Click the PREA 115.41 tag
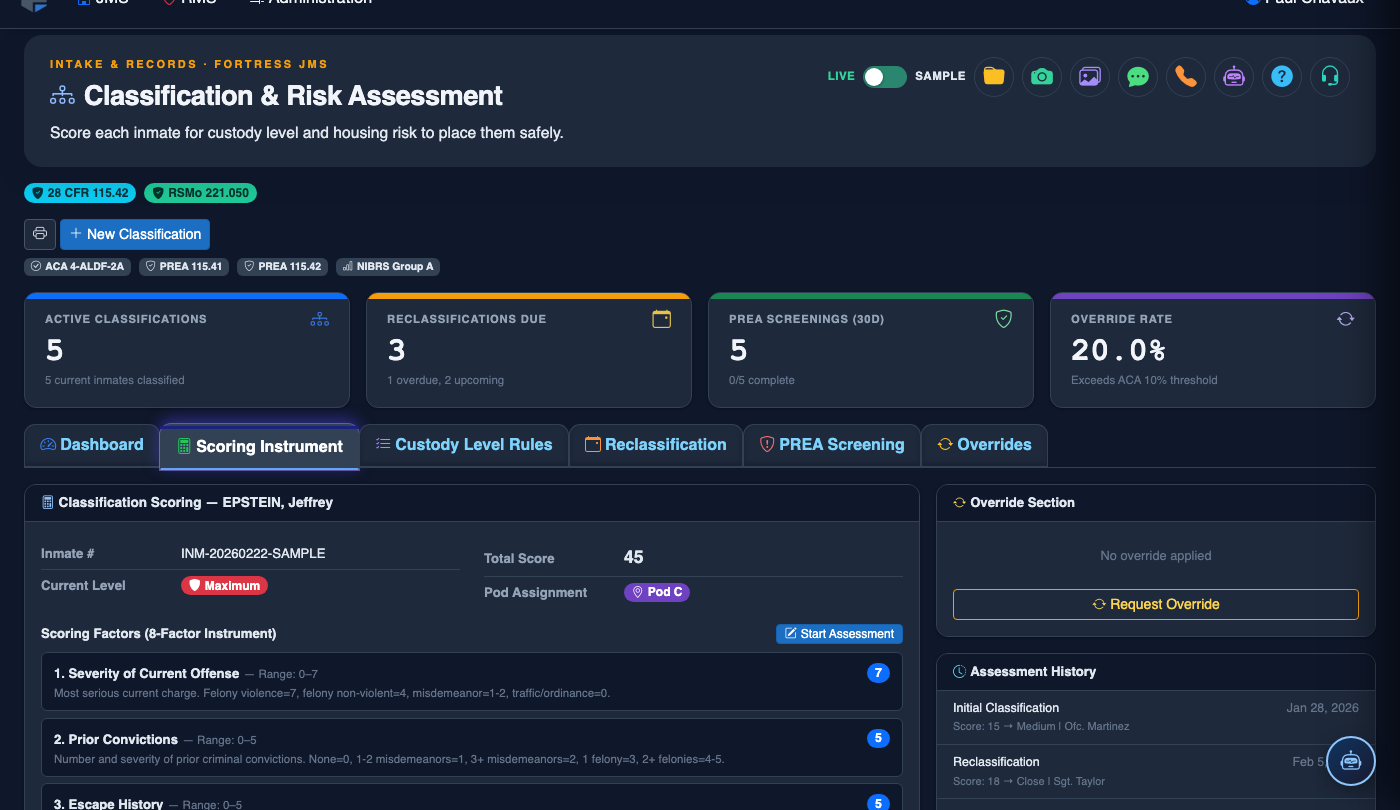1400x810 pixels. coord(184,267)
